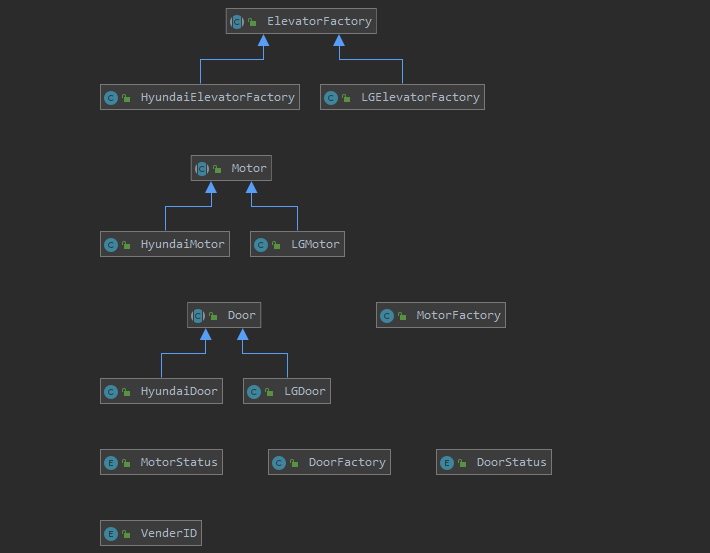
Task: Click the class icon of HyundaiMotor
Action: pyautogui.click(x=111, y=245)
